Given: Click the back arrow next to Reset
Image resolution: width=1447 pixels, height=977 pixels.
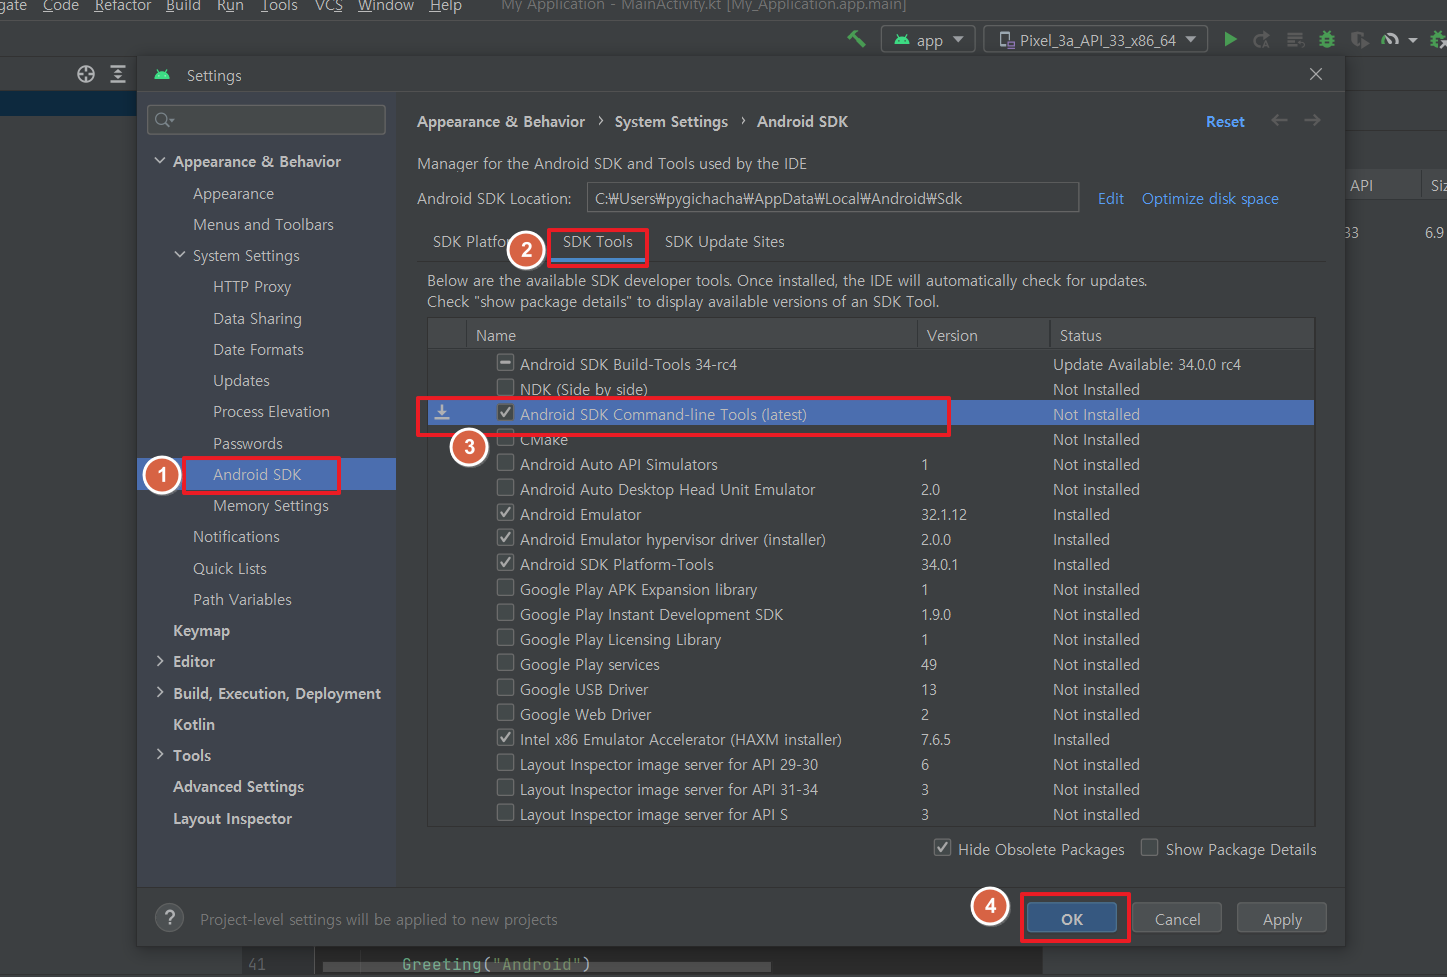Looking at the screenshot, I should [x=1279, y=120].
